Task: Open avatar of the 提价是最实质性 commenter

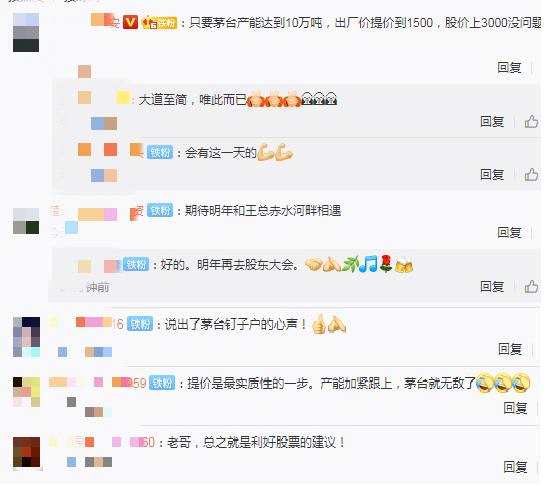Action: click(x=26, y=392)
